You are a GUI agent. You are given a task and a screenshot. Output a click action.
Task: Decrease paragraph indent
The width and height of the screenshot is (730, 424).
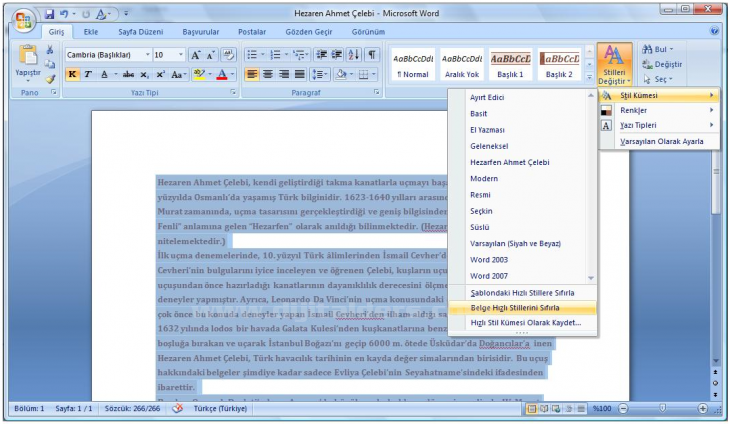point(321,55)
